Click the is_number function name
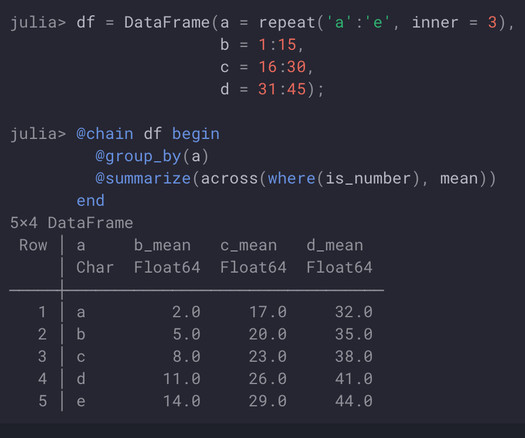 click(x=368, y=178)
